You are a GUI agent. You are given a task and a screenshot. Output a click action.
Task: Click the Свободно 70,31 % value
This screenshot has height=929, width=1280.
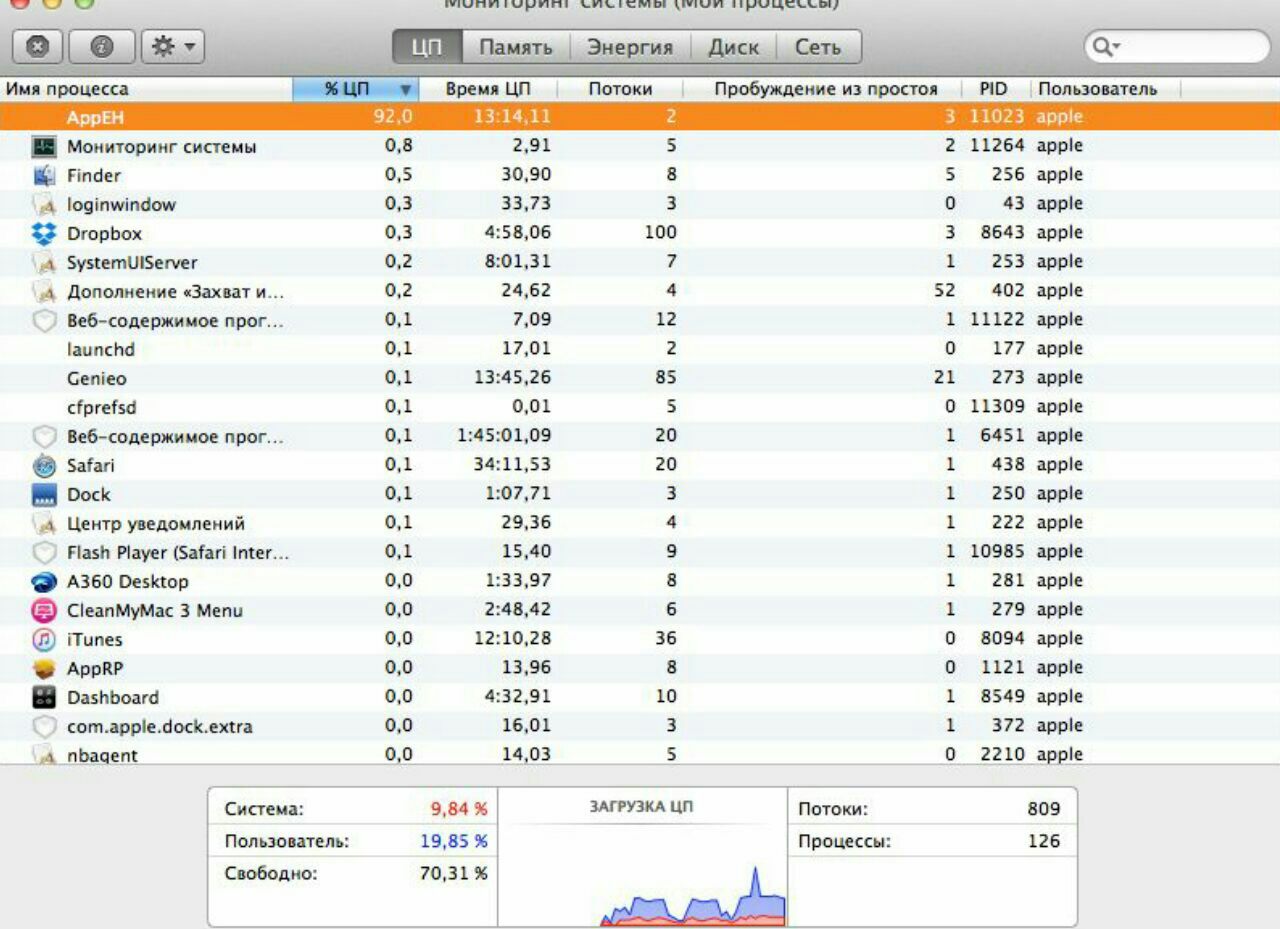pos(454,873)
